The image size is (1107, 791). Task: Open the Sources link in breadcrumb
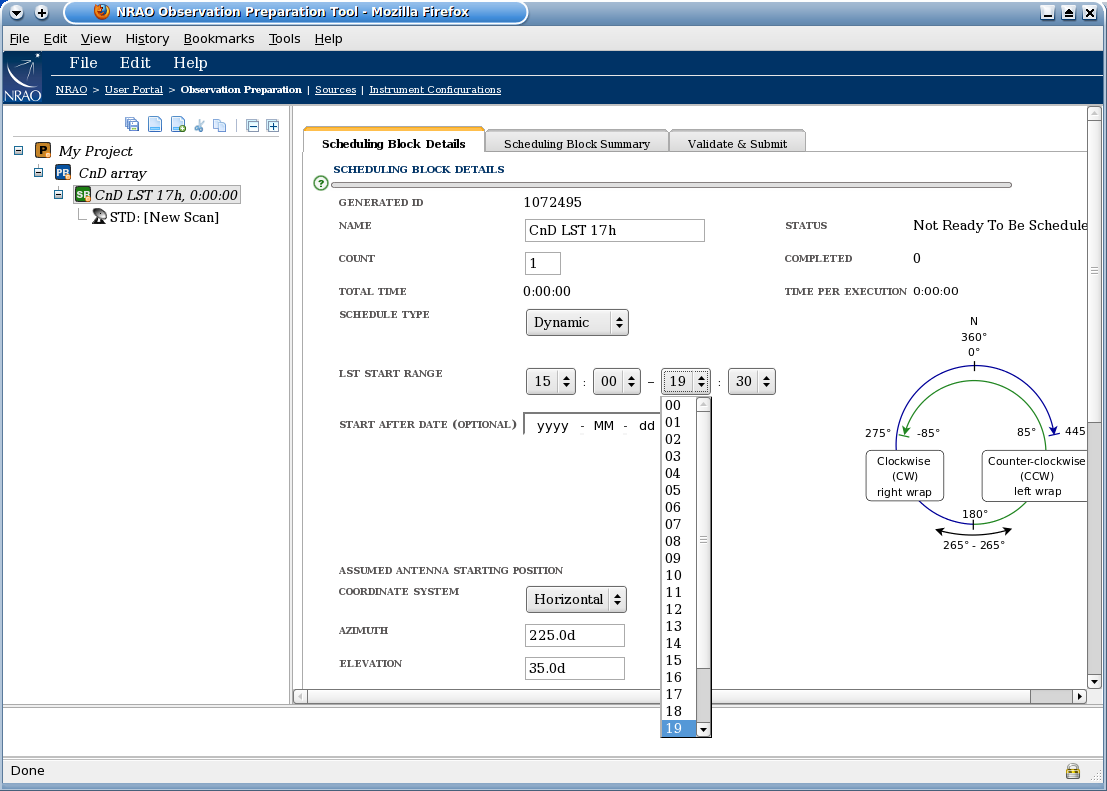[x=335, y=89]
